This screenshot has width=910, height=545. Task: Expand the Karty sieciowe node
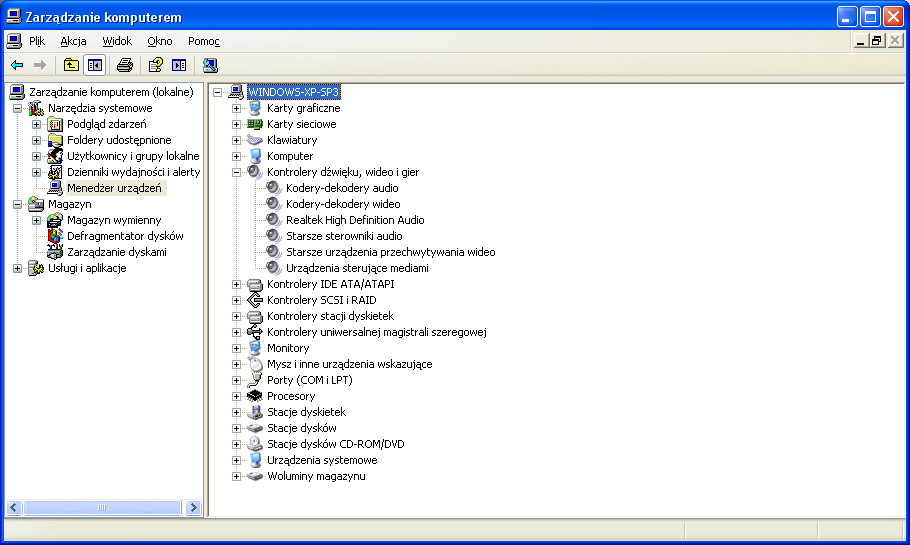(x=236, y=124)
